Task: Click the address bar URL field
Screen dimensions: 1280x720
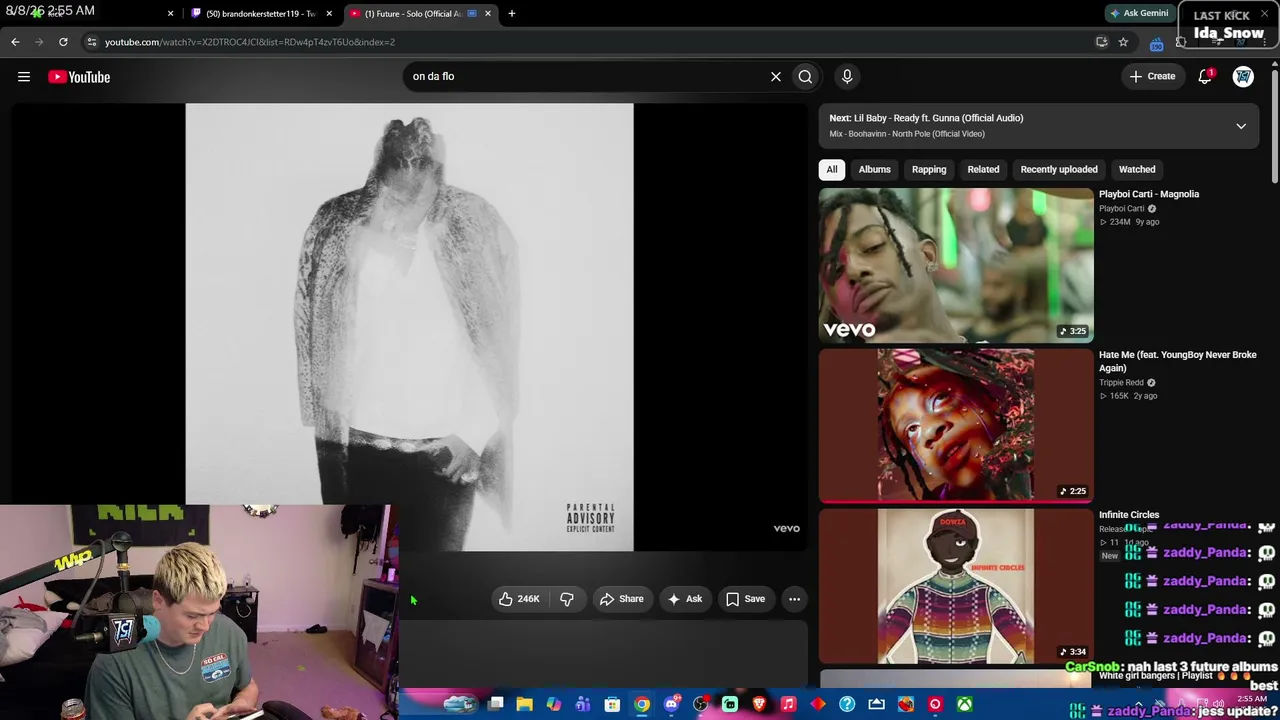Action: click(x=590, y=42)
